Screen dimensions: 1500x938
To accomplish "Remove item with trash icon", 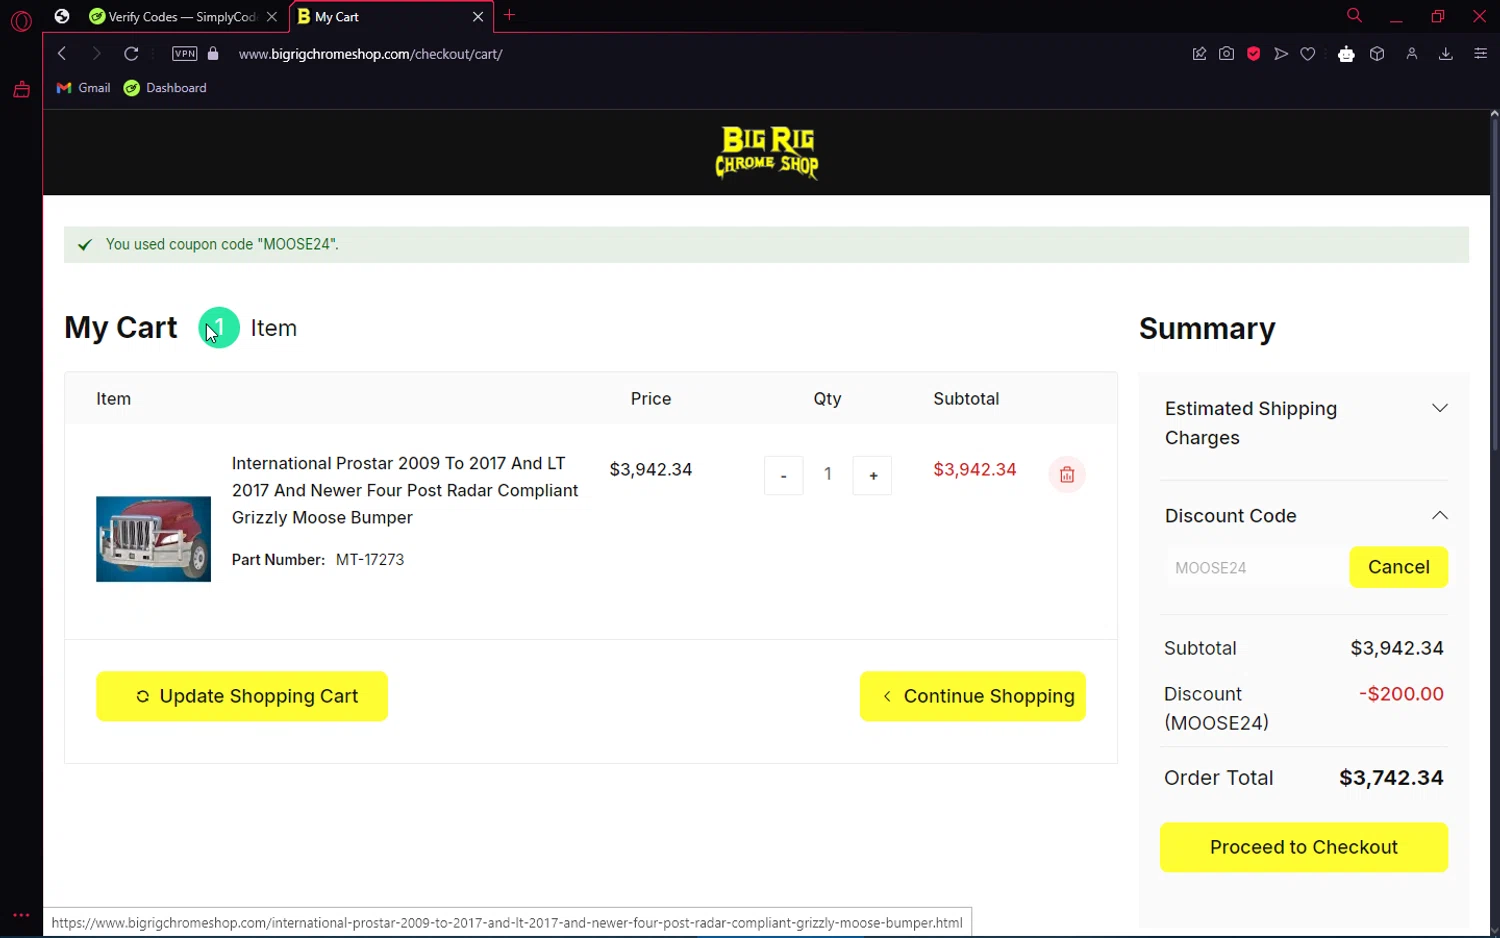I will tap(1067, 475).
